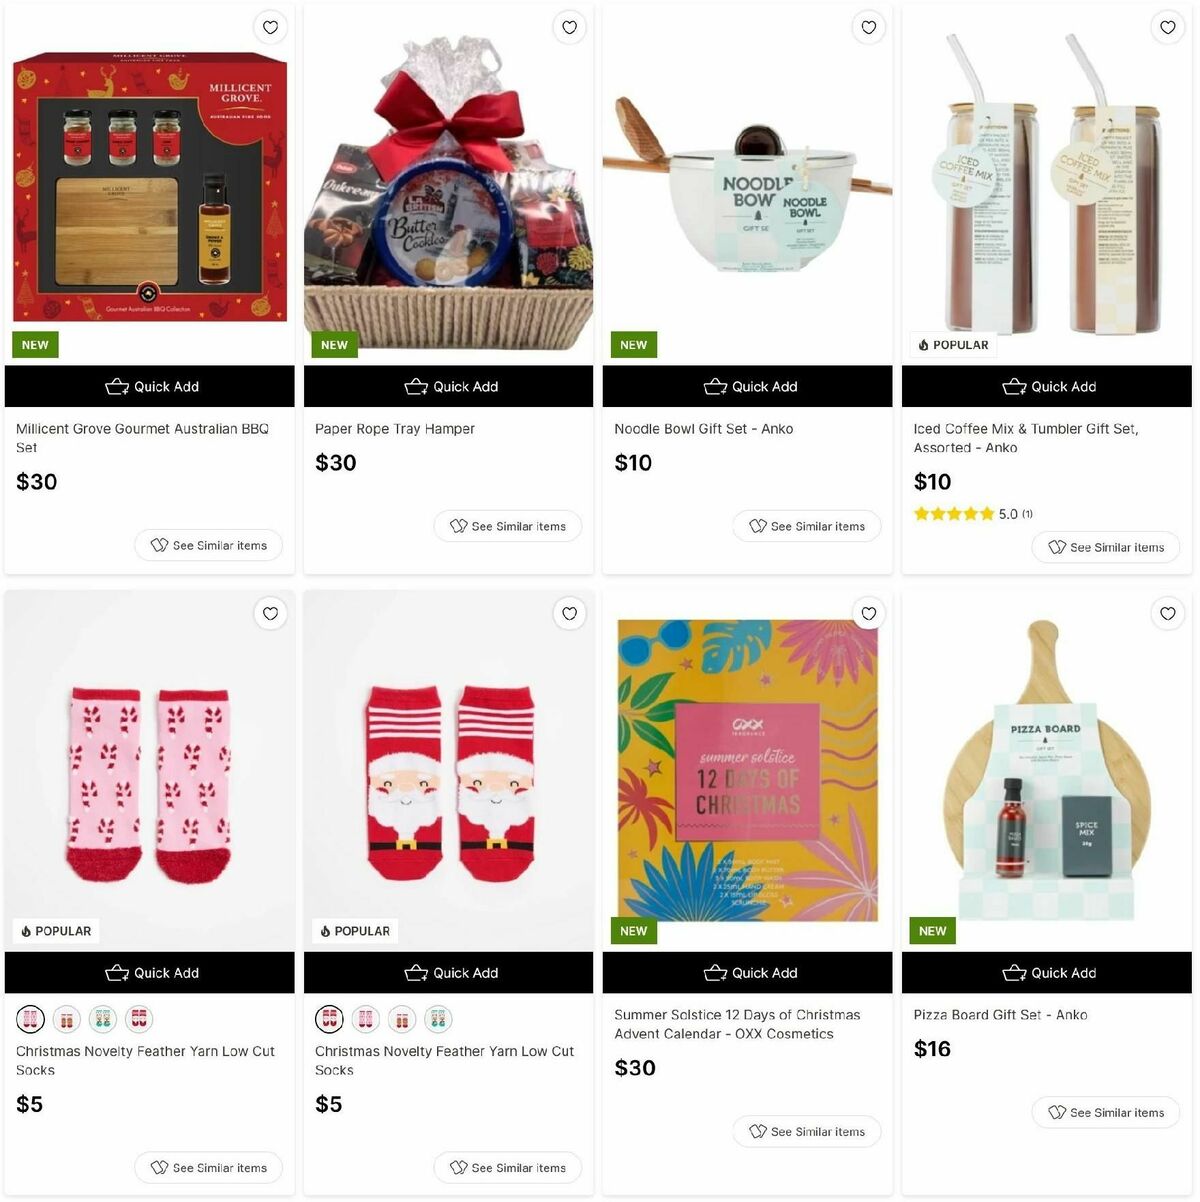The height and width of the screenshot is (1202, 1200).
Task: Tap heart icon on Noodle Bowl Gift Set
Action: click(868, 27)
